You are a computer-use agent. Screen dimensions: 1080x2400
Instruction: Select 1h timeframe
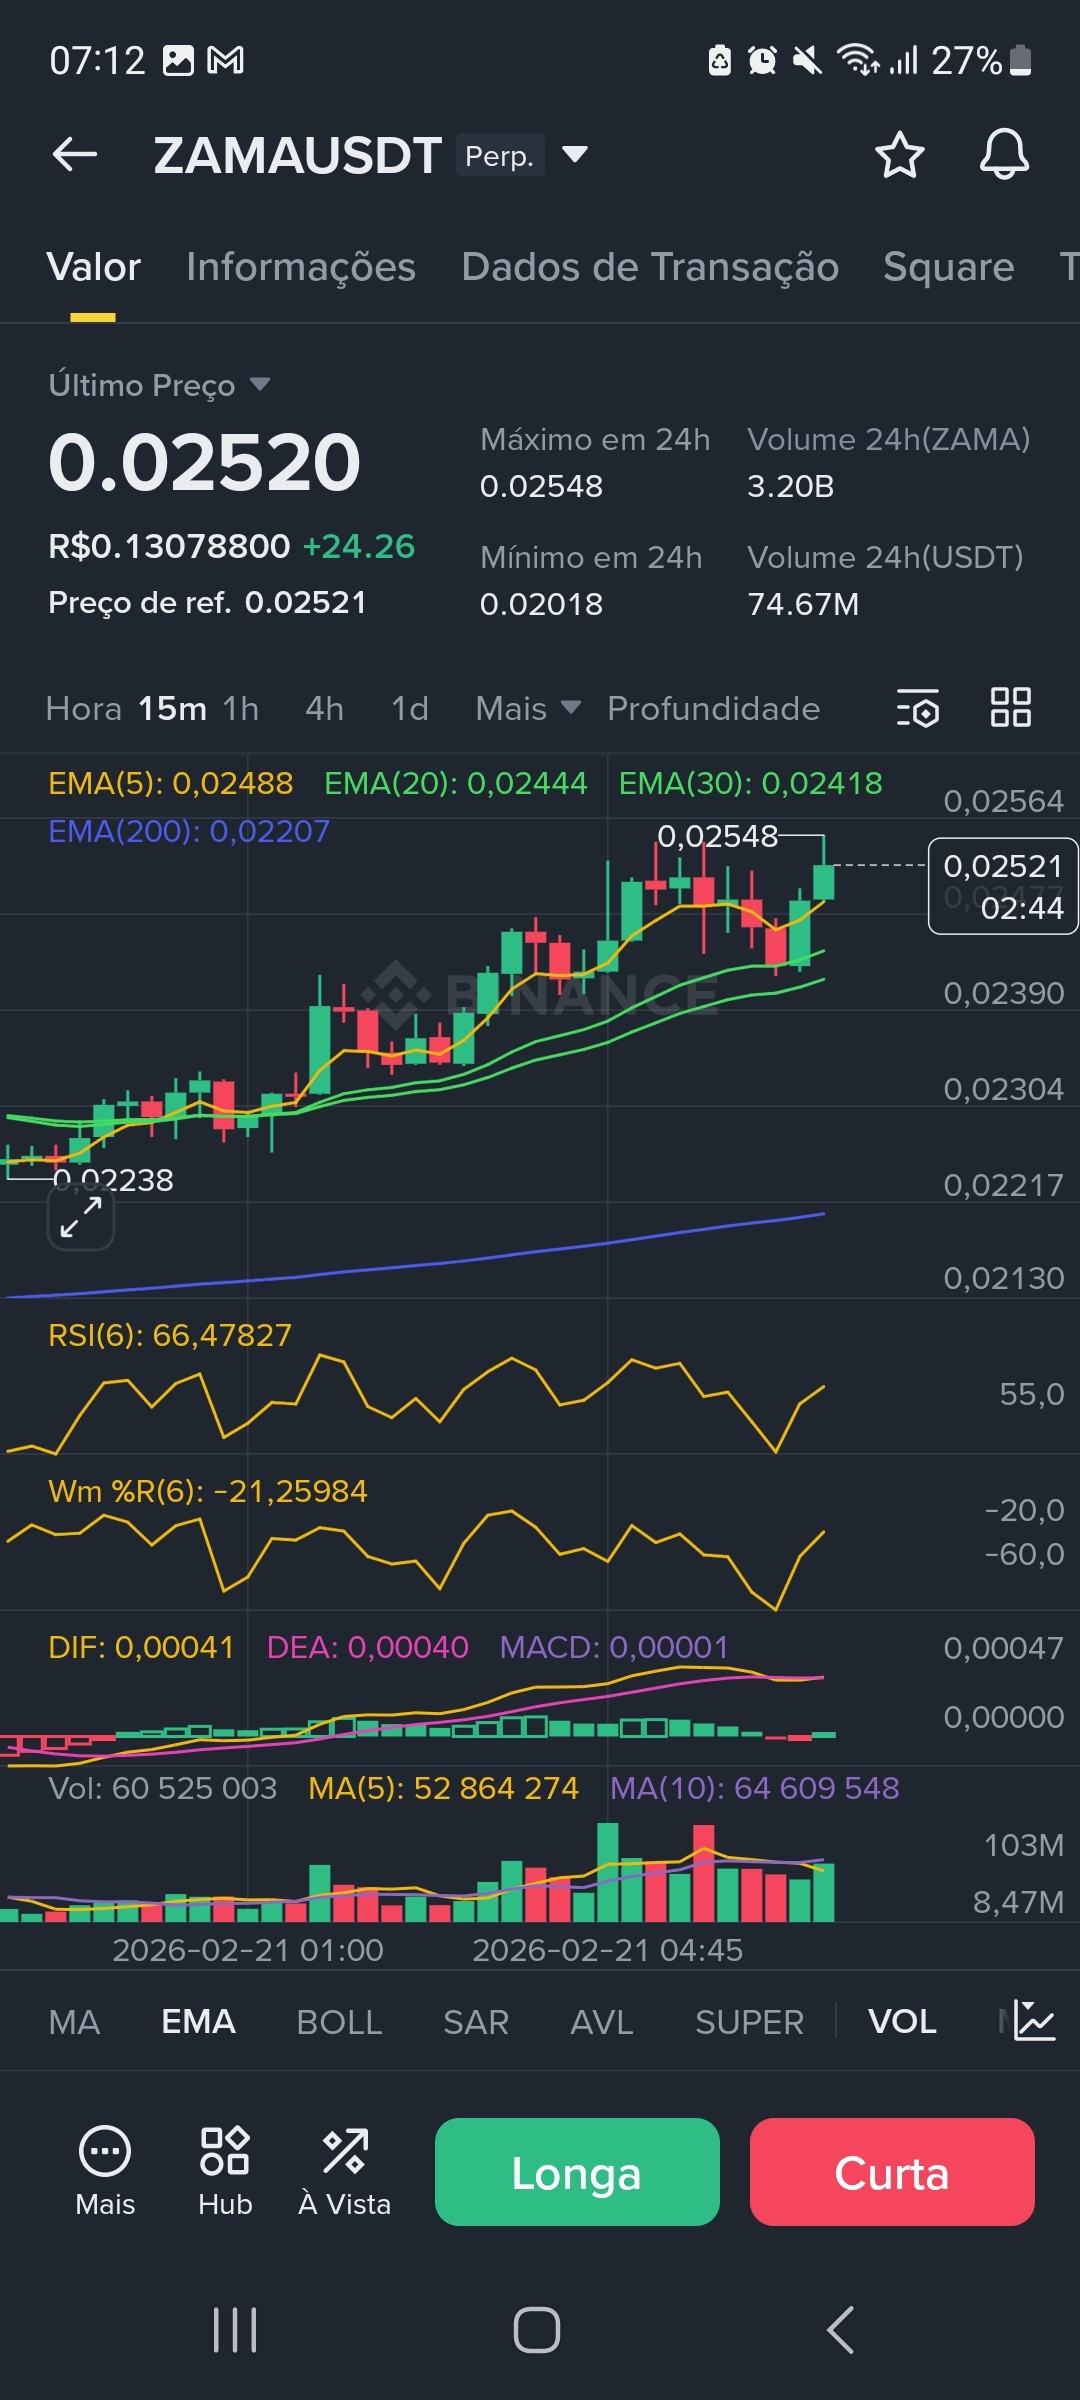[x=241, y=708]
